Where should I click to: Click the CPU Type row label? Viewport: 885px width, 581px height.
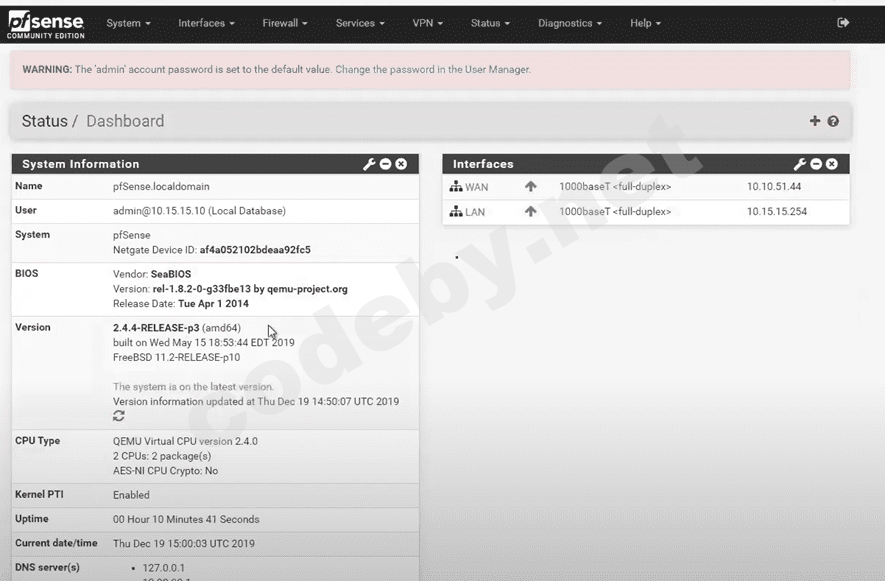tap(37, 440)
